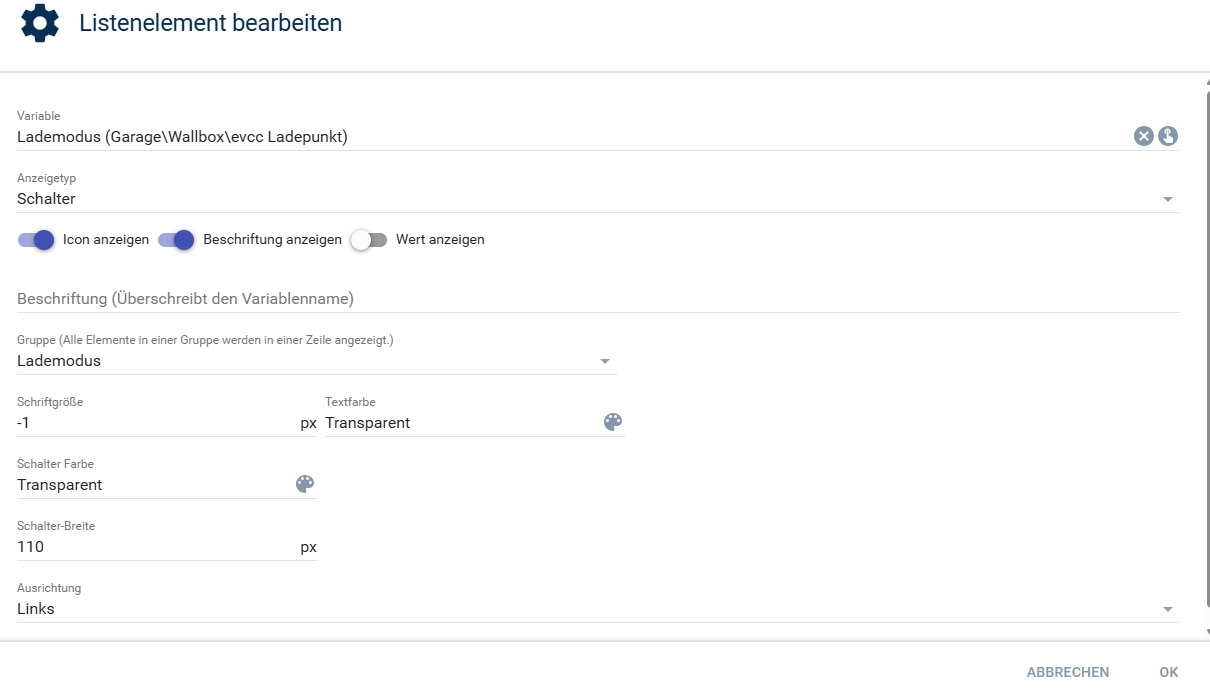Image resolution: width=1210 pixels, height=697 pixels.
Task: Click the gear icon beside the dialog title
Action: 40,23
